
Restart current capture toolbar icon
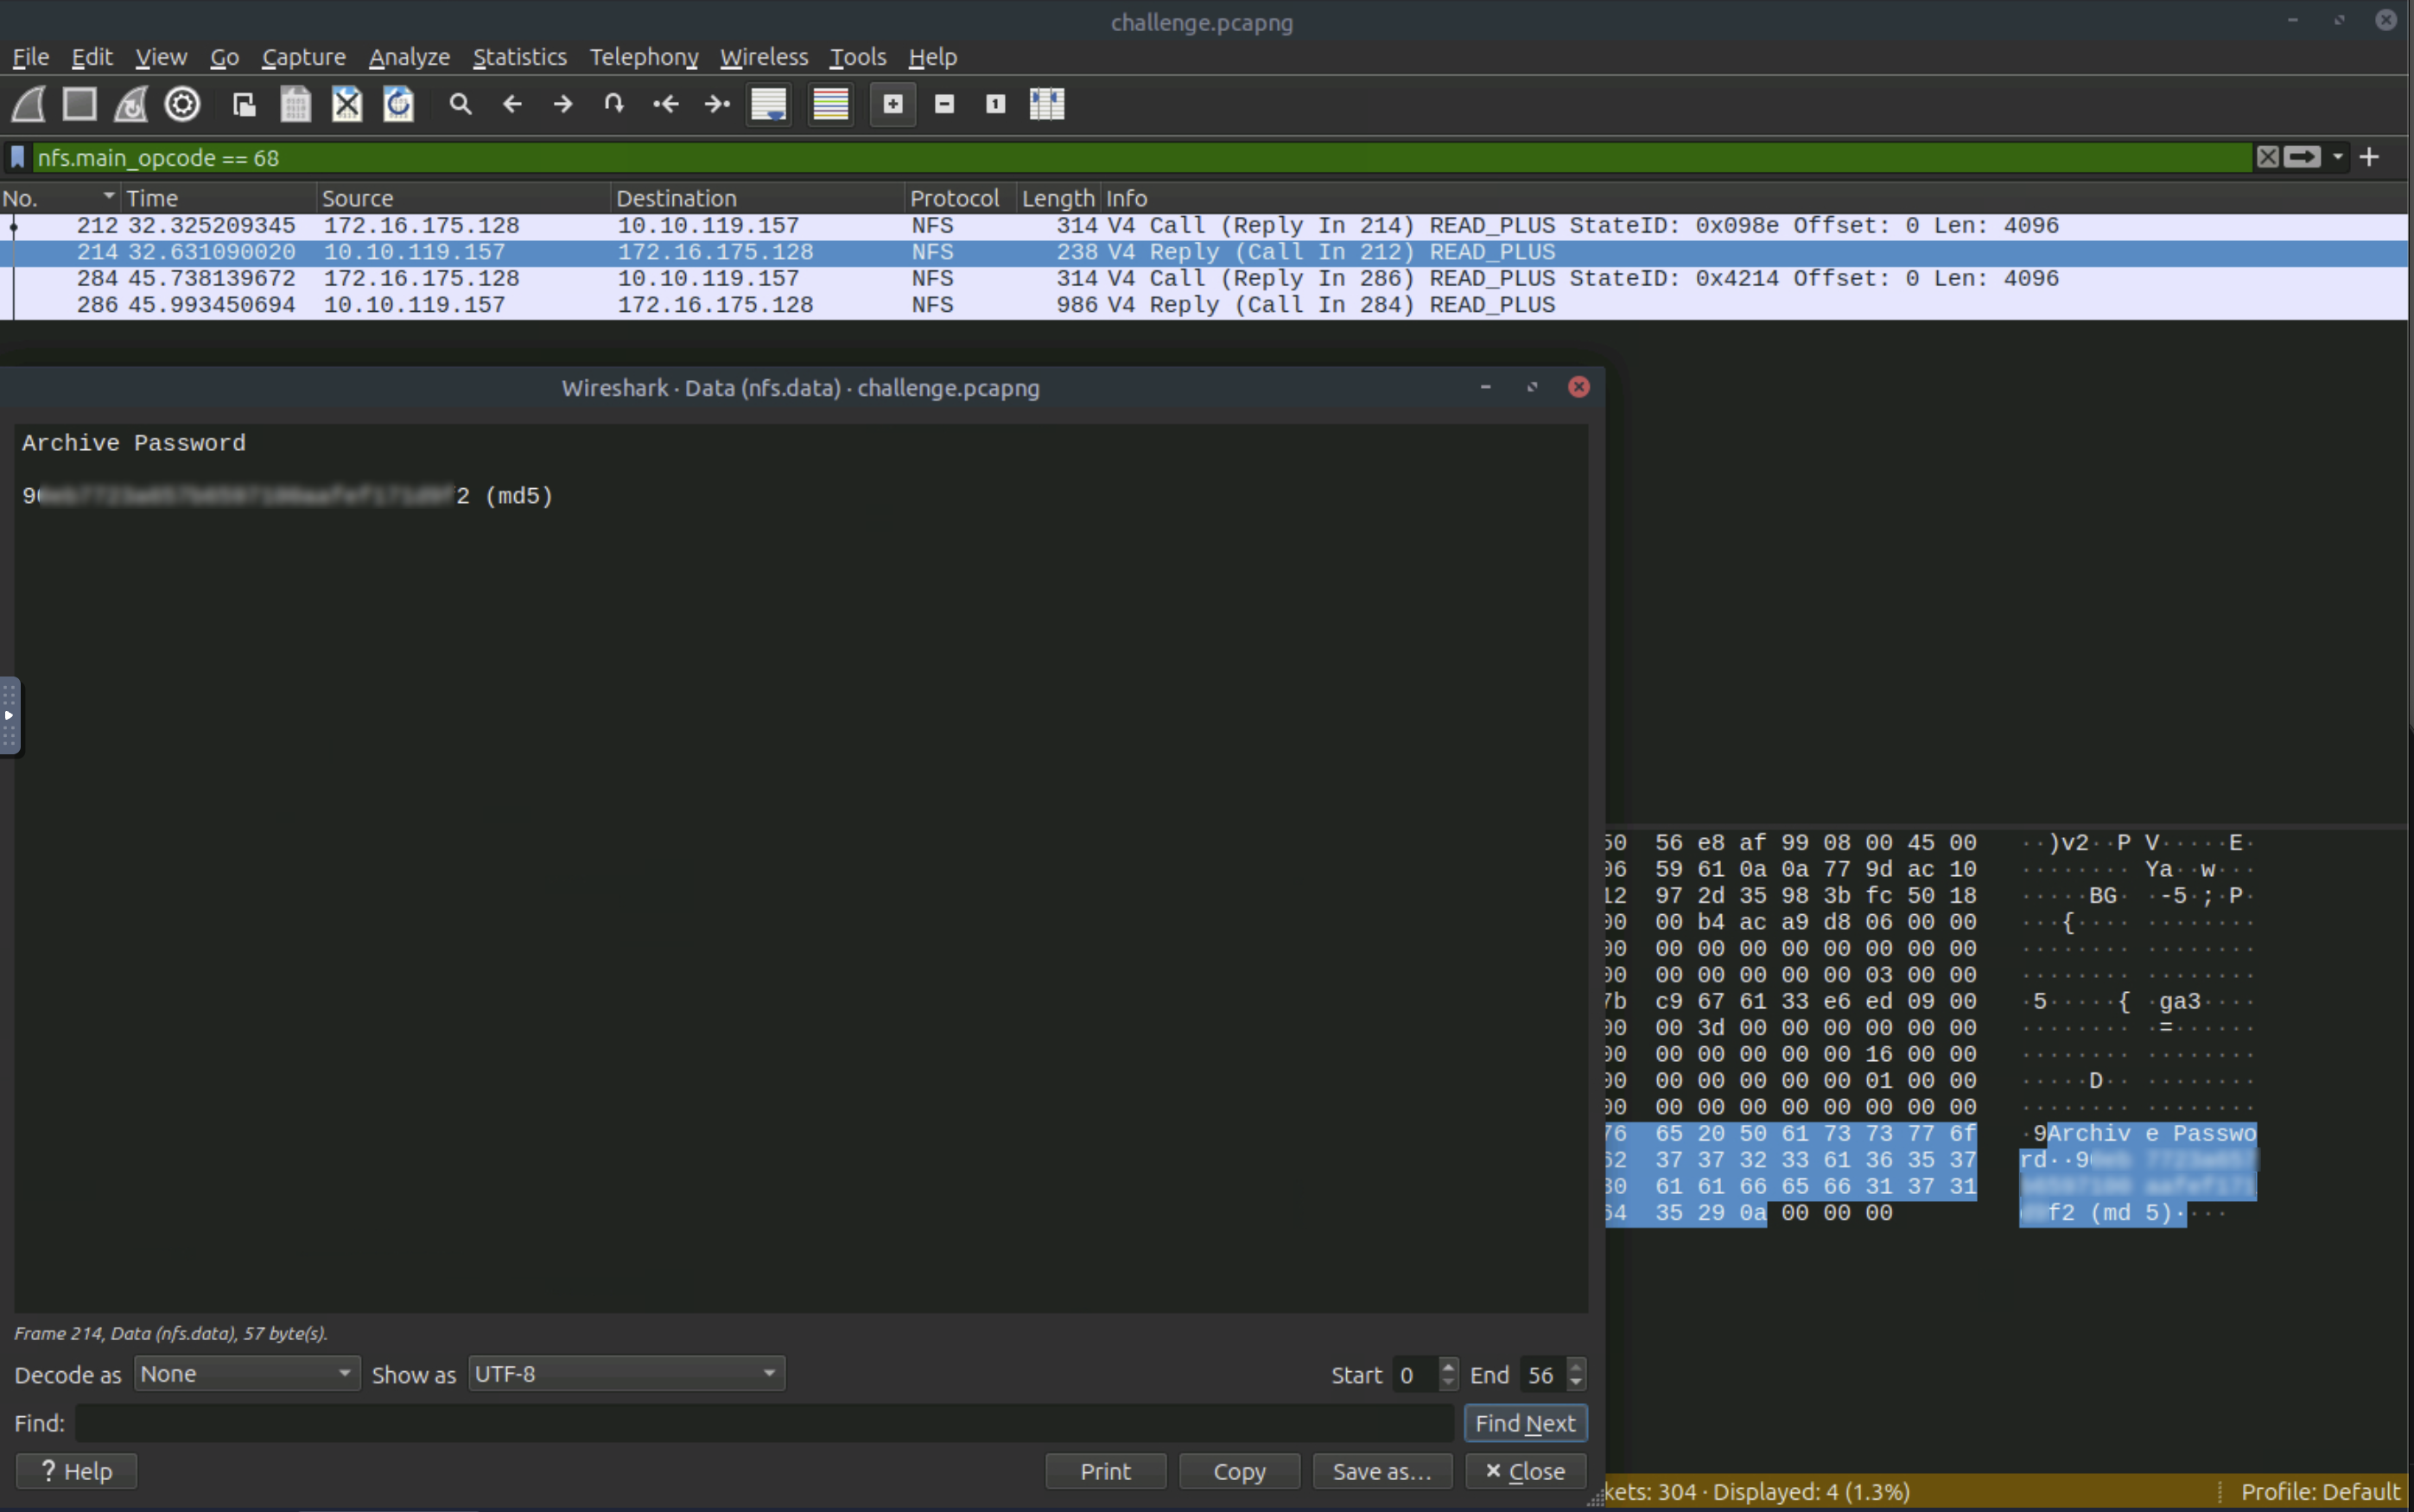tap(131, 104)
